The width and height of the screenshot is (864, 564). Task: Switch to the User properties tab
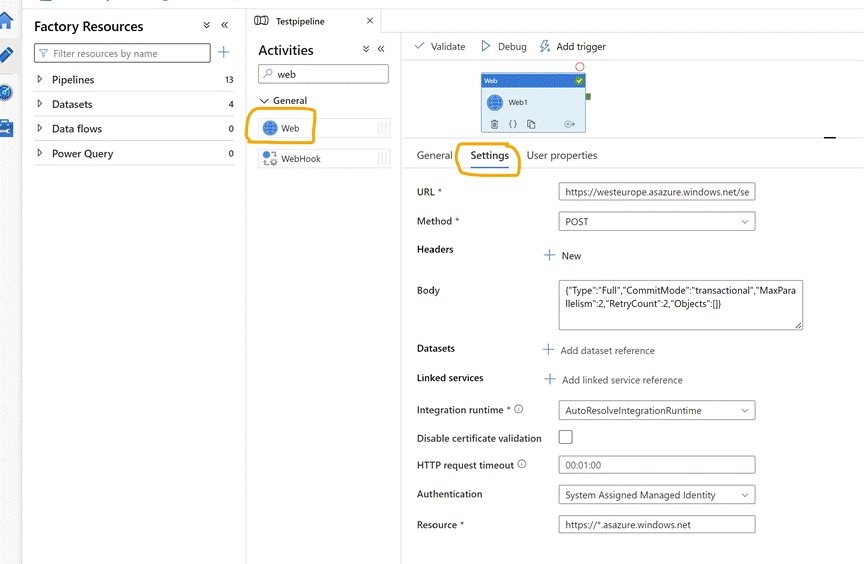(x=562, y=156)
